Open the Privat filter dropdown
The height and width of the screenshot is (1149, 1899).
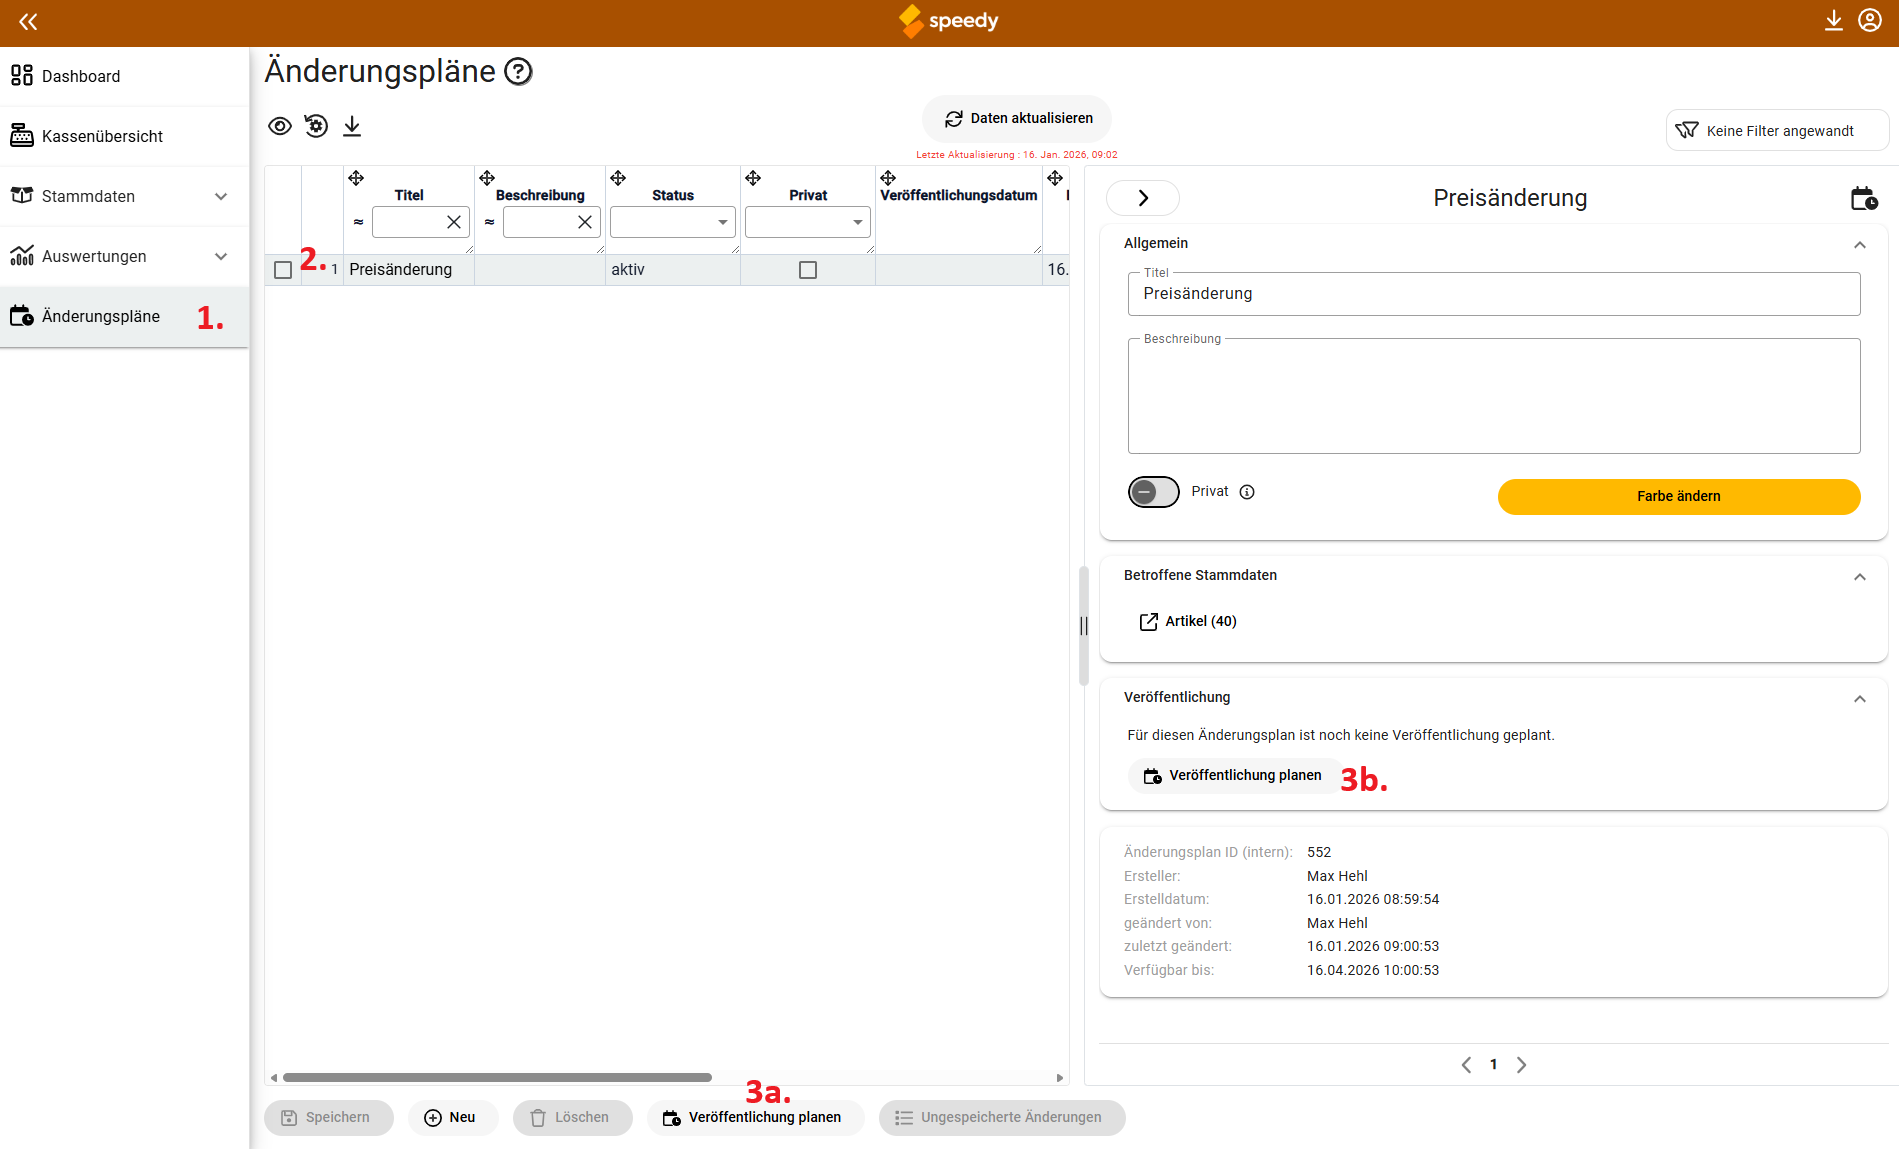click(x=808, y=222)
